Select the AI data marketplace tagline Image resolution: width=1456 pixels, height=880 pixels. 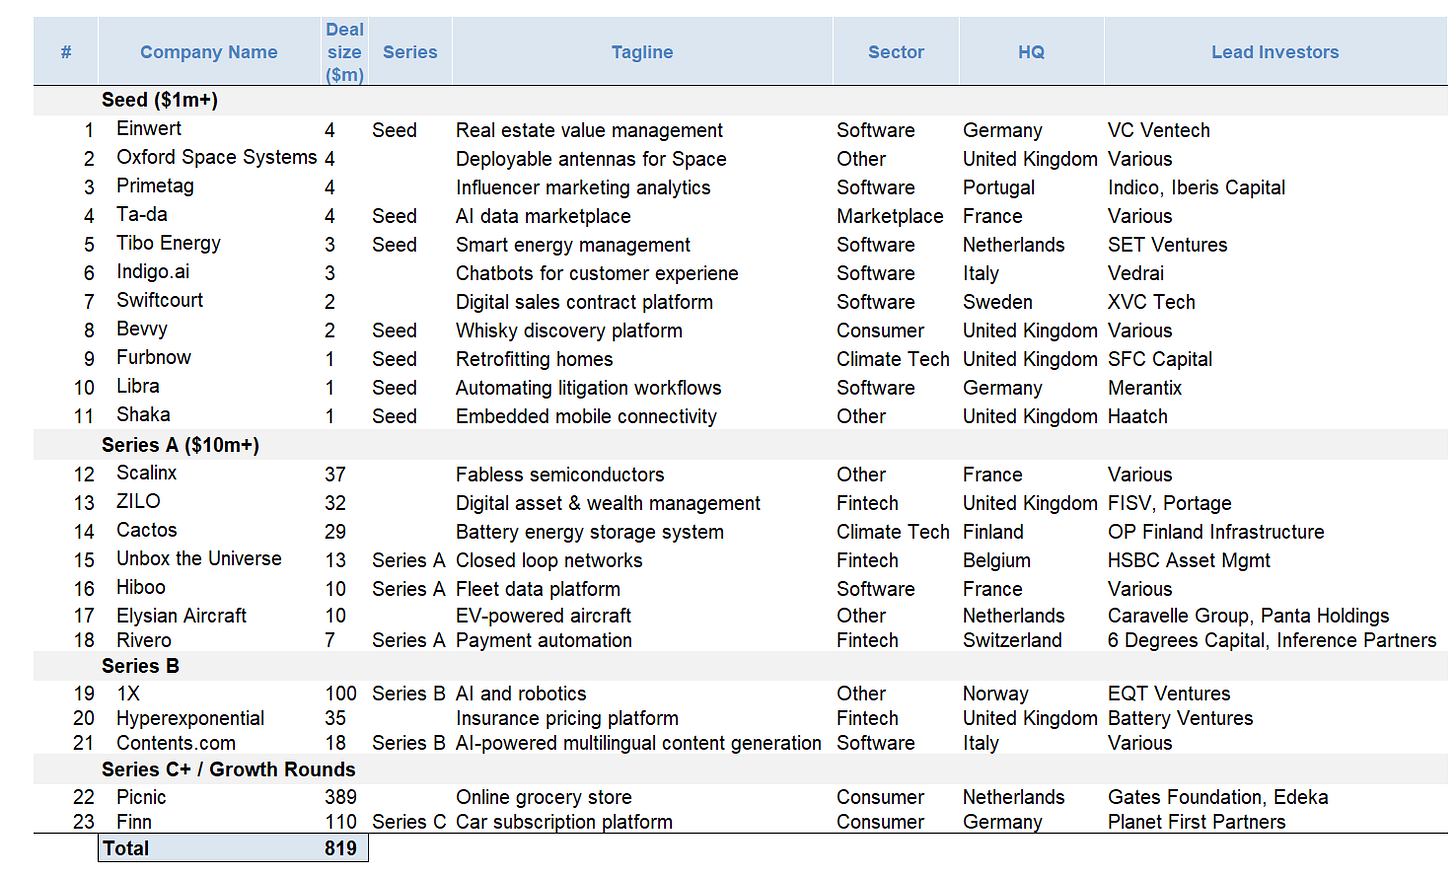click(543, 216)
